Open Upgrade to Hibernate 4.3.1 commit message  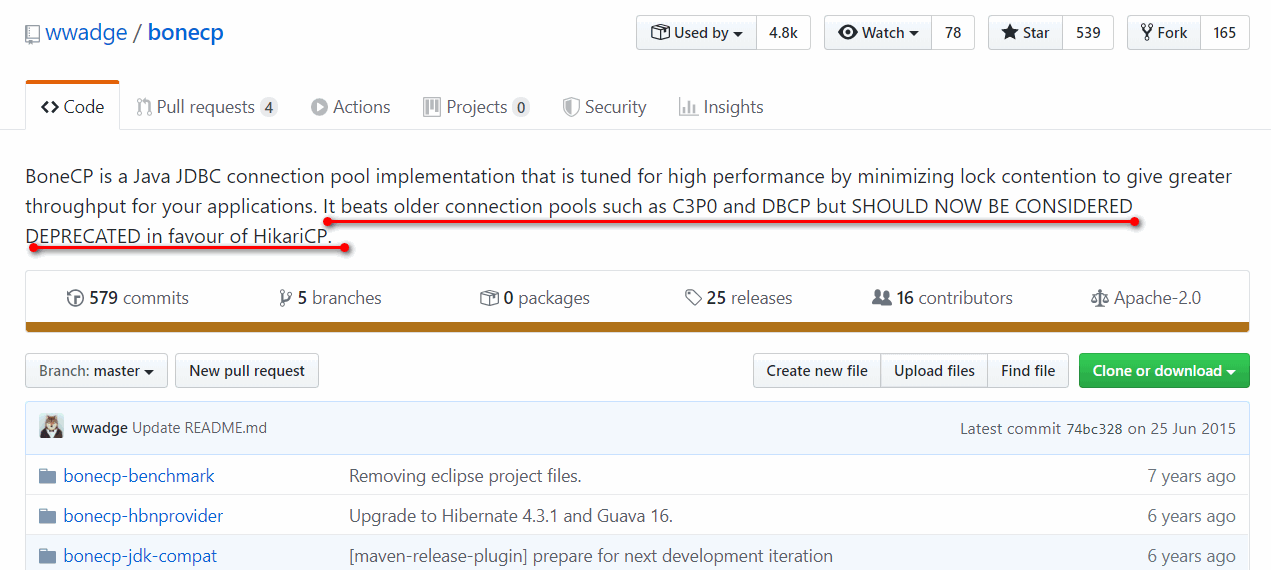coord(511,516)
